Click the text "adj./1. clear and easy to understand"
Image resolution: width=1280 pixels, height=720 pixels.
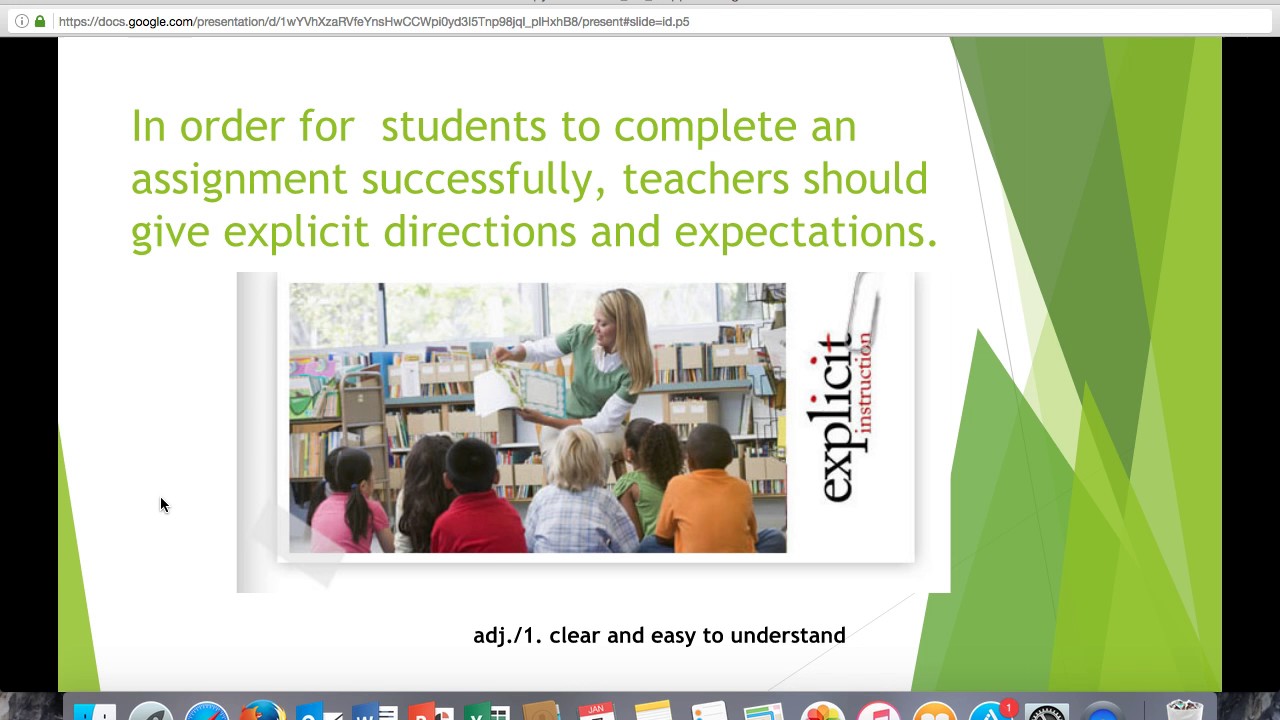(659, 635)
